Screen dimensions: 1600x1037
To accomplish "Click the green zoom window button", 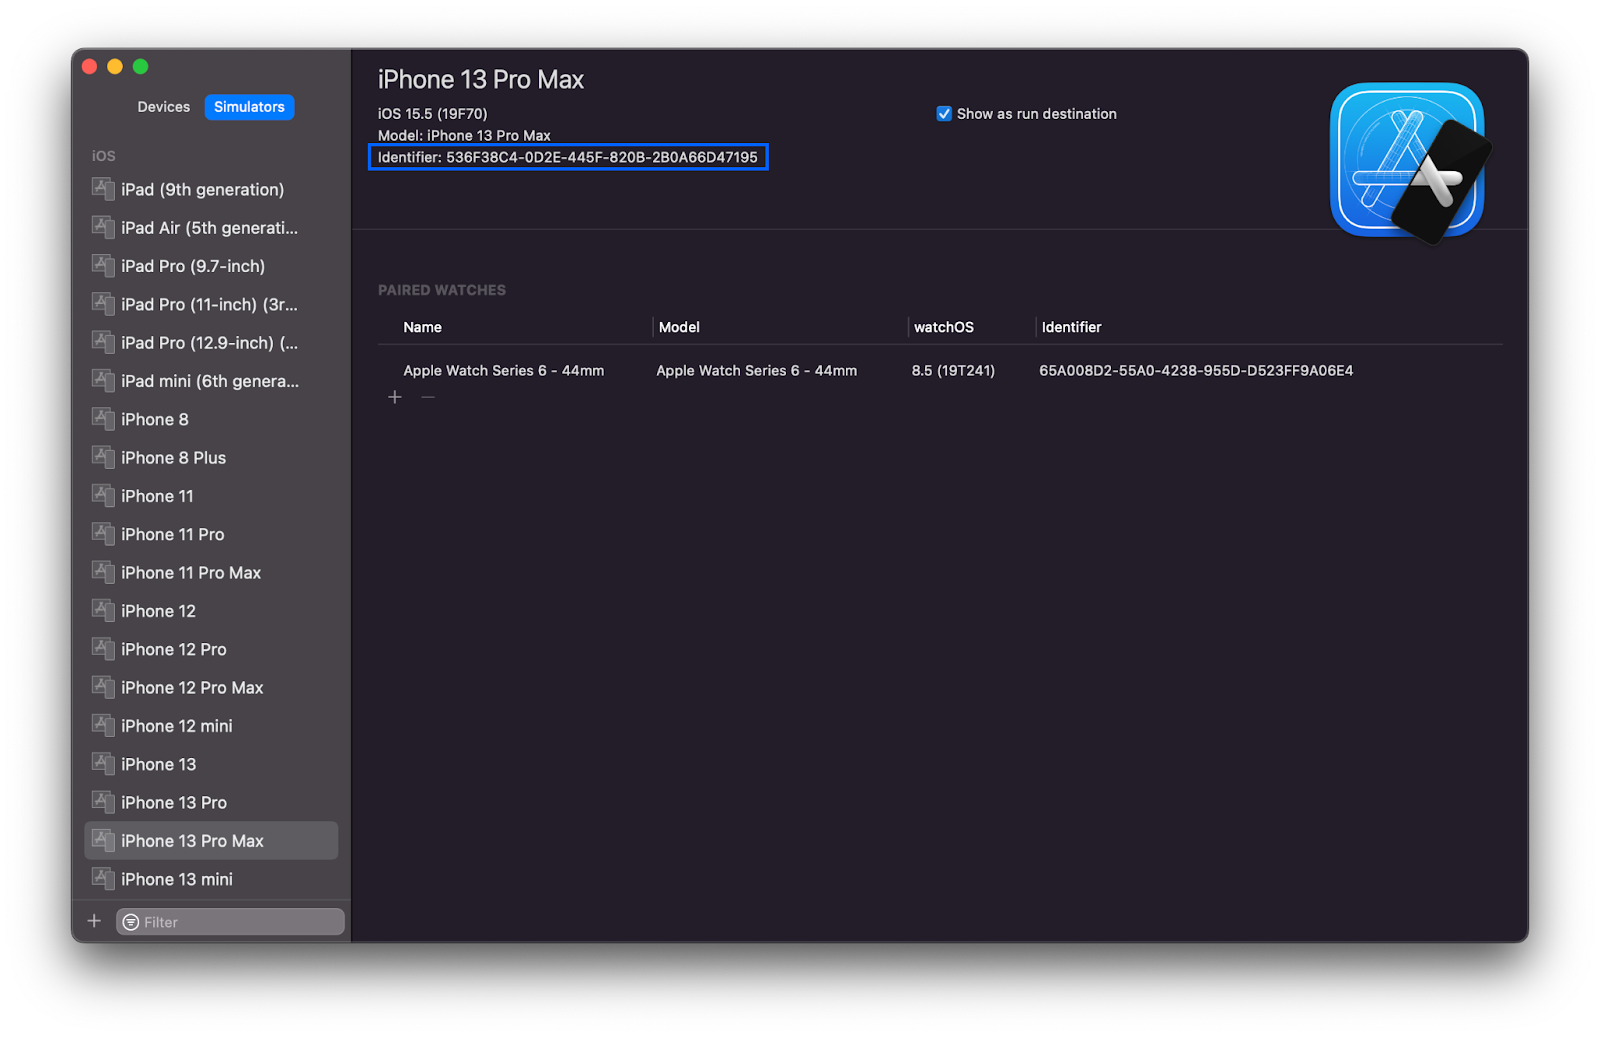I will pos(141,66).
